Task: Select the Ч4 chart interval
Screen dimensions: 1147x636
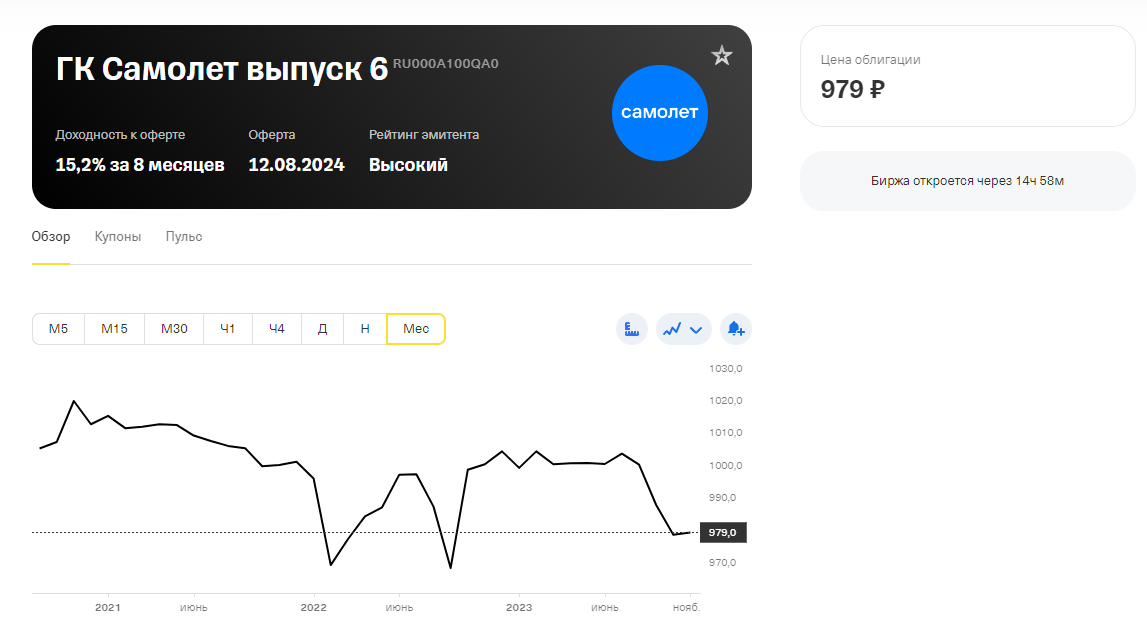Action: click(x=277, y=329)
